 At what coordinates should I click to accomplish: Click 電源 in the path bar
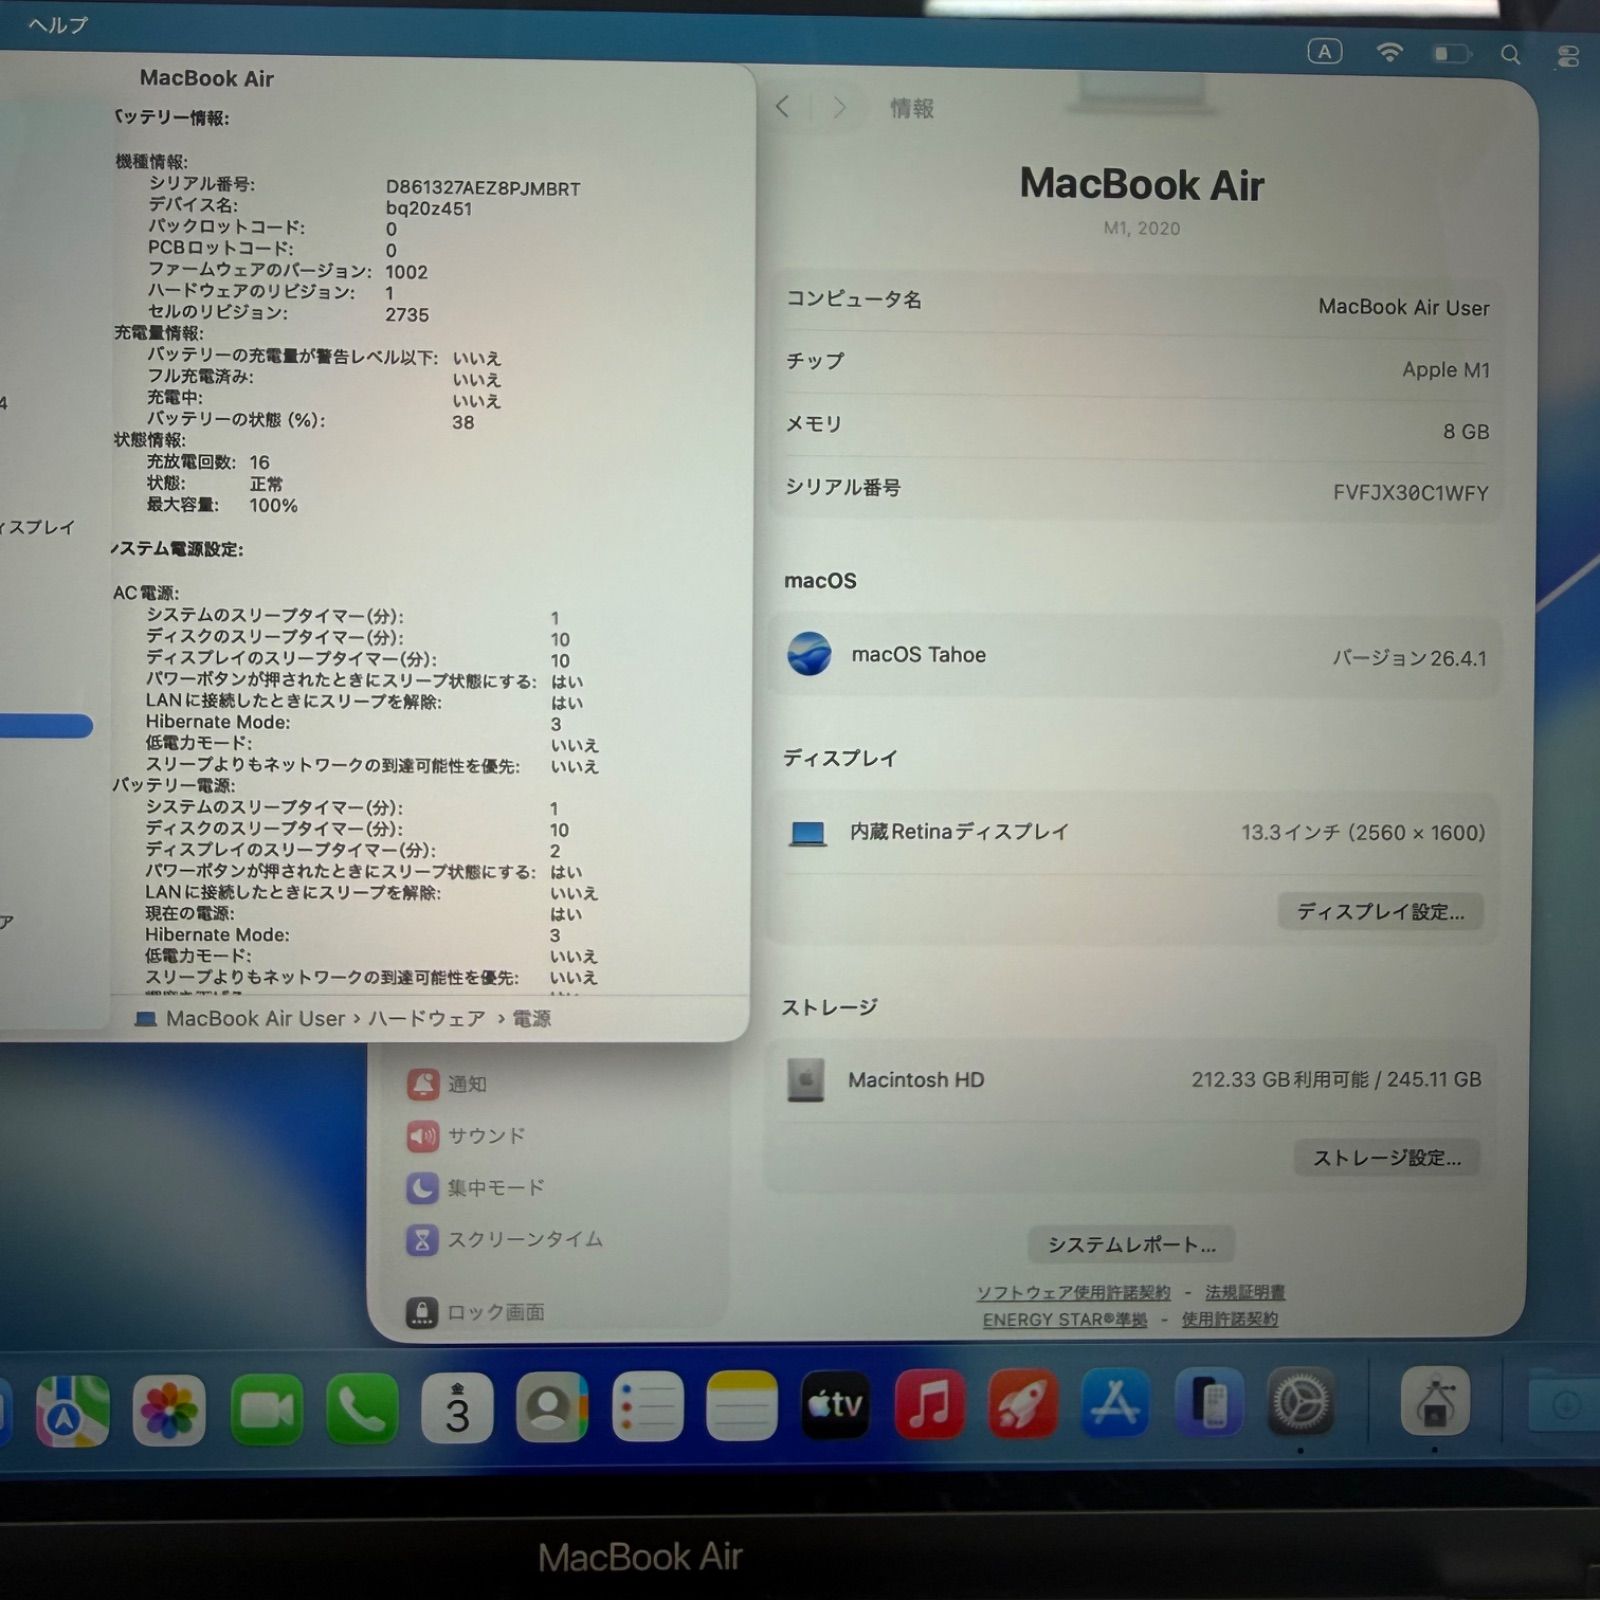532,1018
